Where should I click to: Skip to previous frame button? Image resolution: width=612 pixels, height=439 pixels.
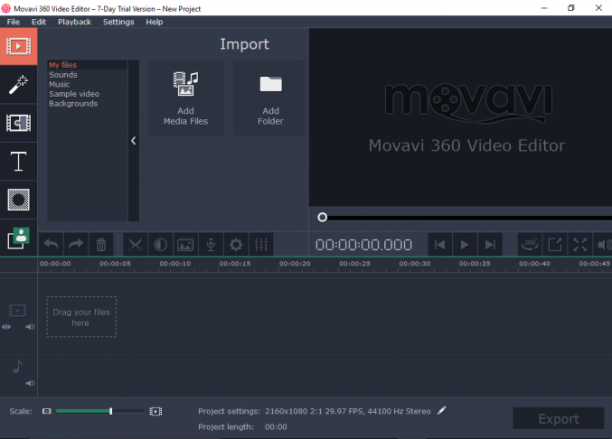coord(440,245)
